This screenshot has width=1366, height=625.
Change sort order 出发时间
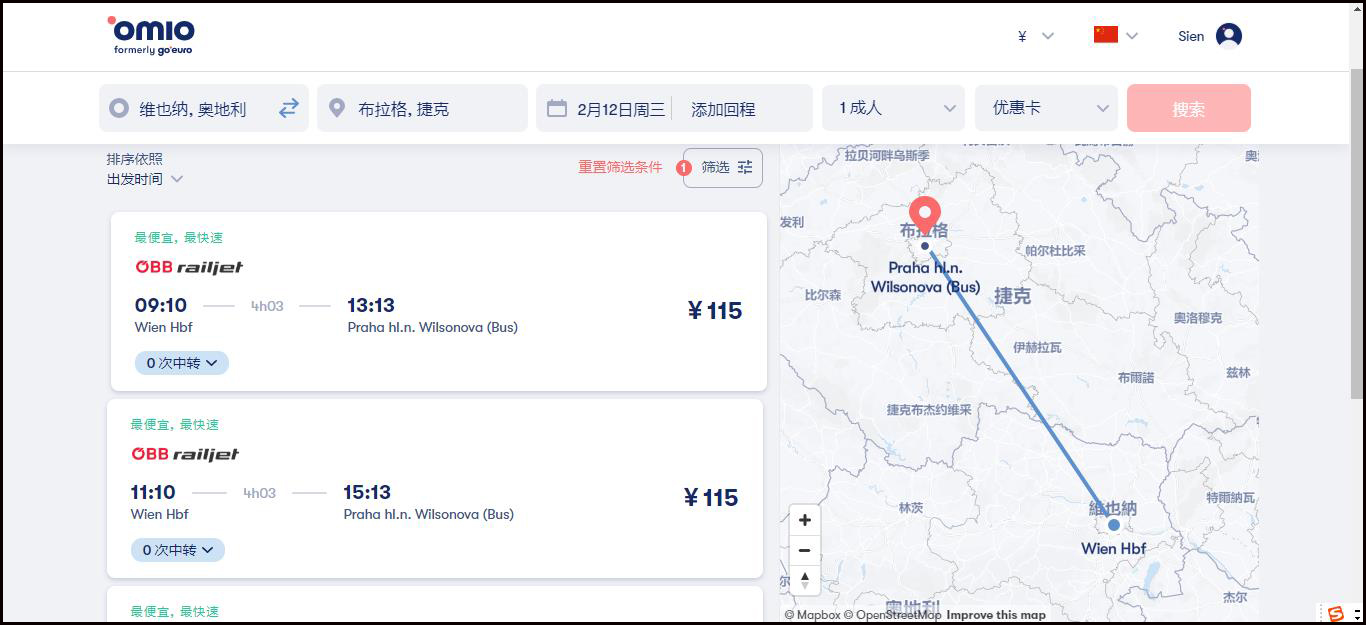pos(145,179)
